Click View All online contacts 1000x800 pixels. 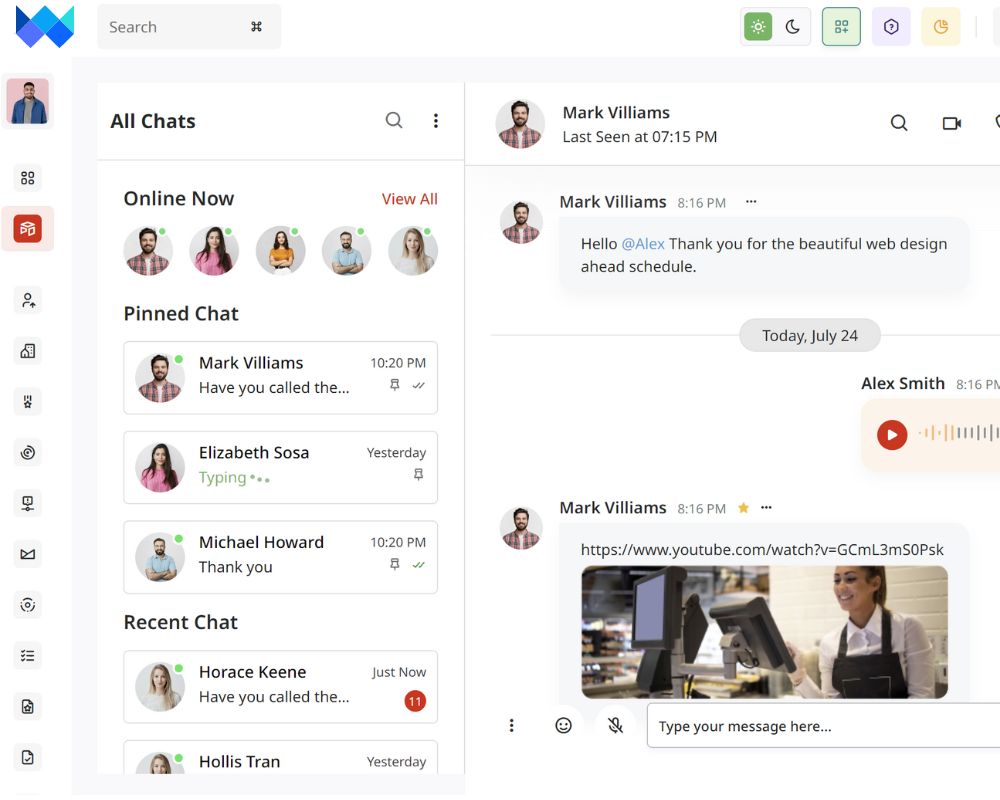point(409,199)
